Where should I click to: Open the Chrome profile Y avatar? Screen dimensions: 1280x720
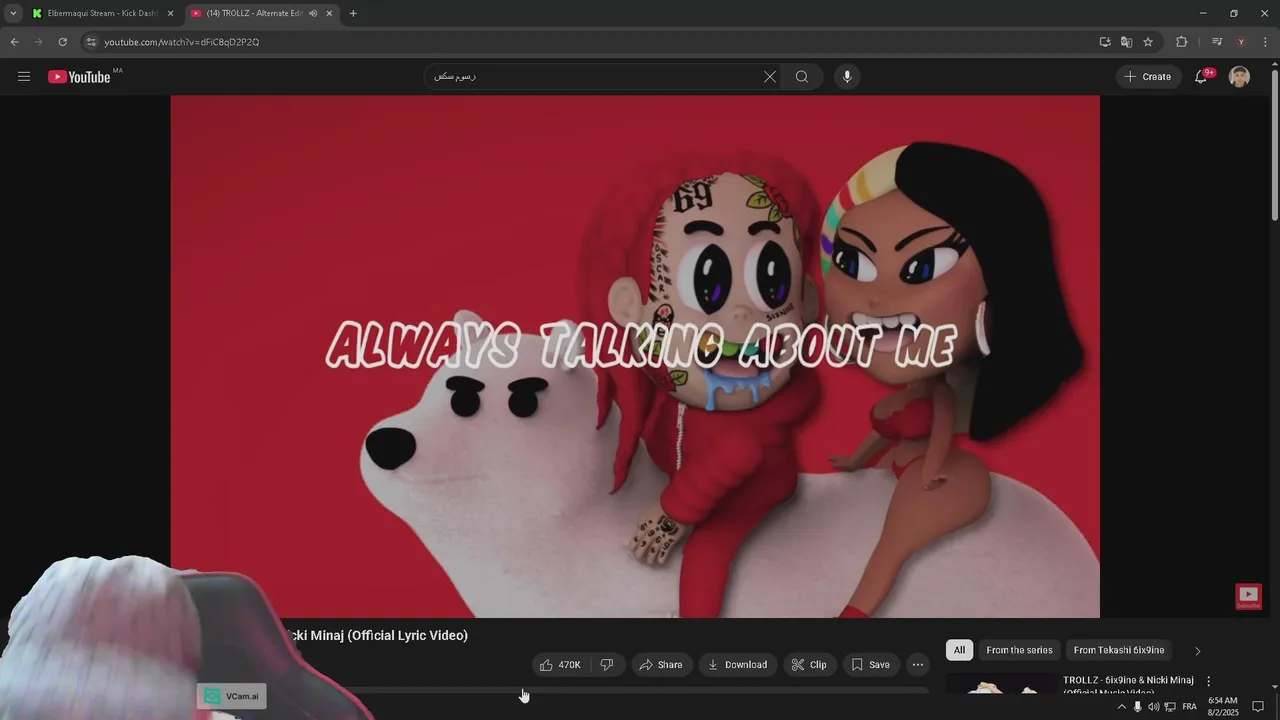click(x=1241, y=42)
